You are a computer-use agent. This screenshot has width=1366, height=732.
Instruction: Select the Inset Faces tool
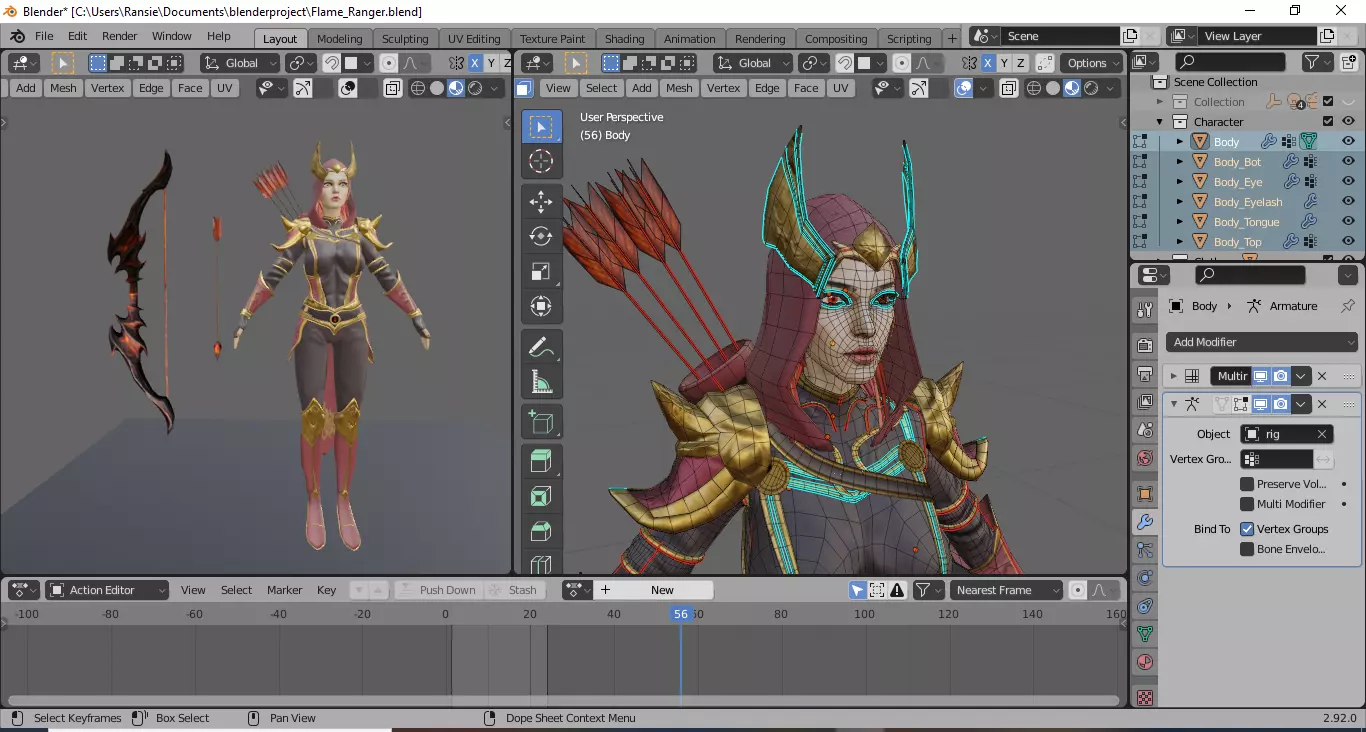(x=541, y=496)
